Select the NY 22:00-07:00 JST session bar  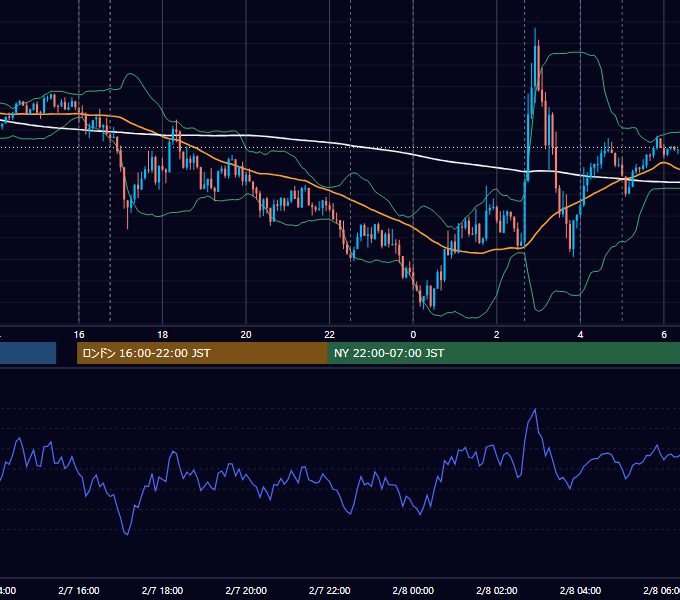(x=503, y=353)
